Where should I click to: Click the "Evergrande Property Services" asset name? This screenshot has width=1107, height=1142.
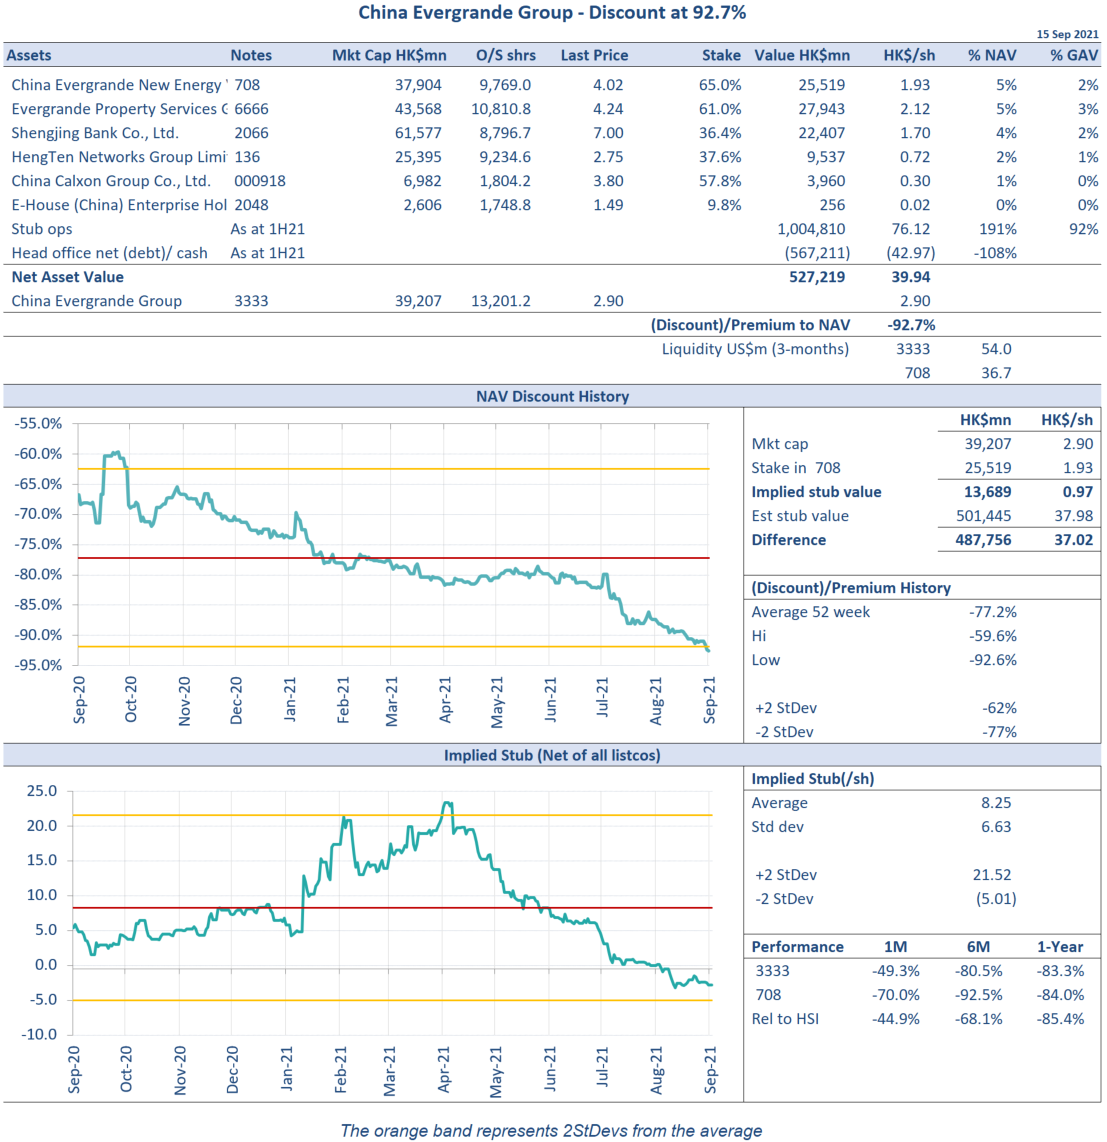click(119, 109)
